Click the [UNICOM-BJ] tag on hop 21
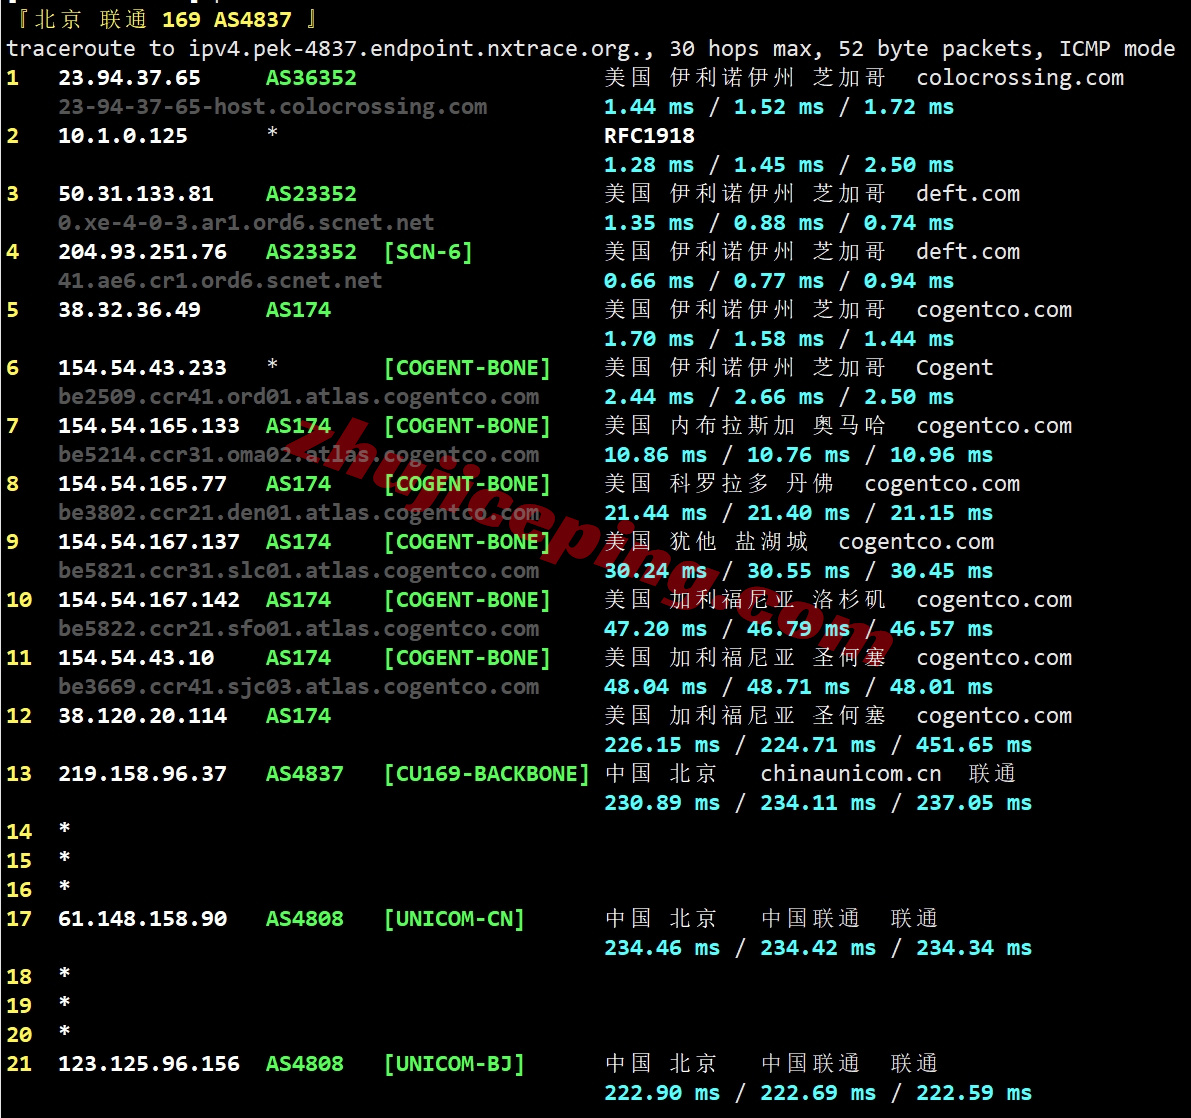Viewport: 1191px width, 1118px height. point(454,1065)
